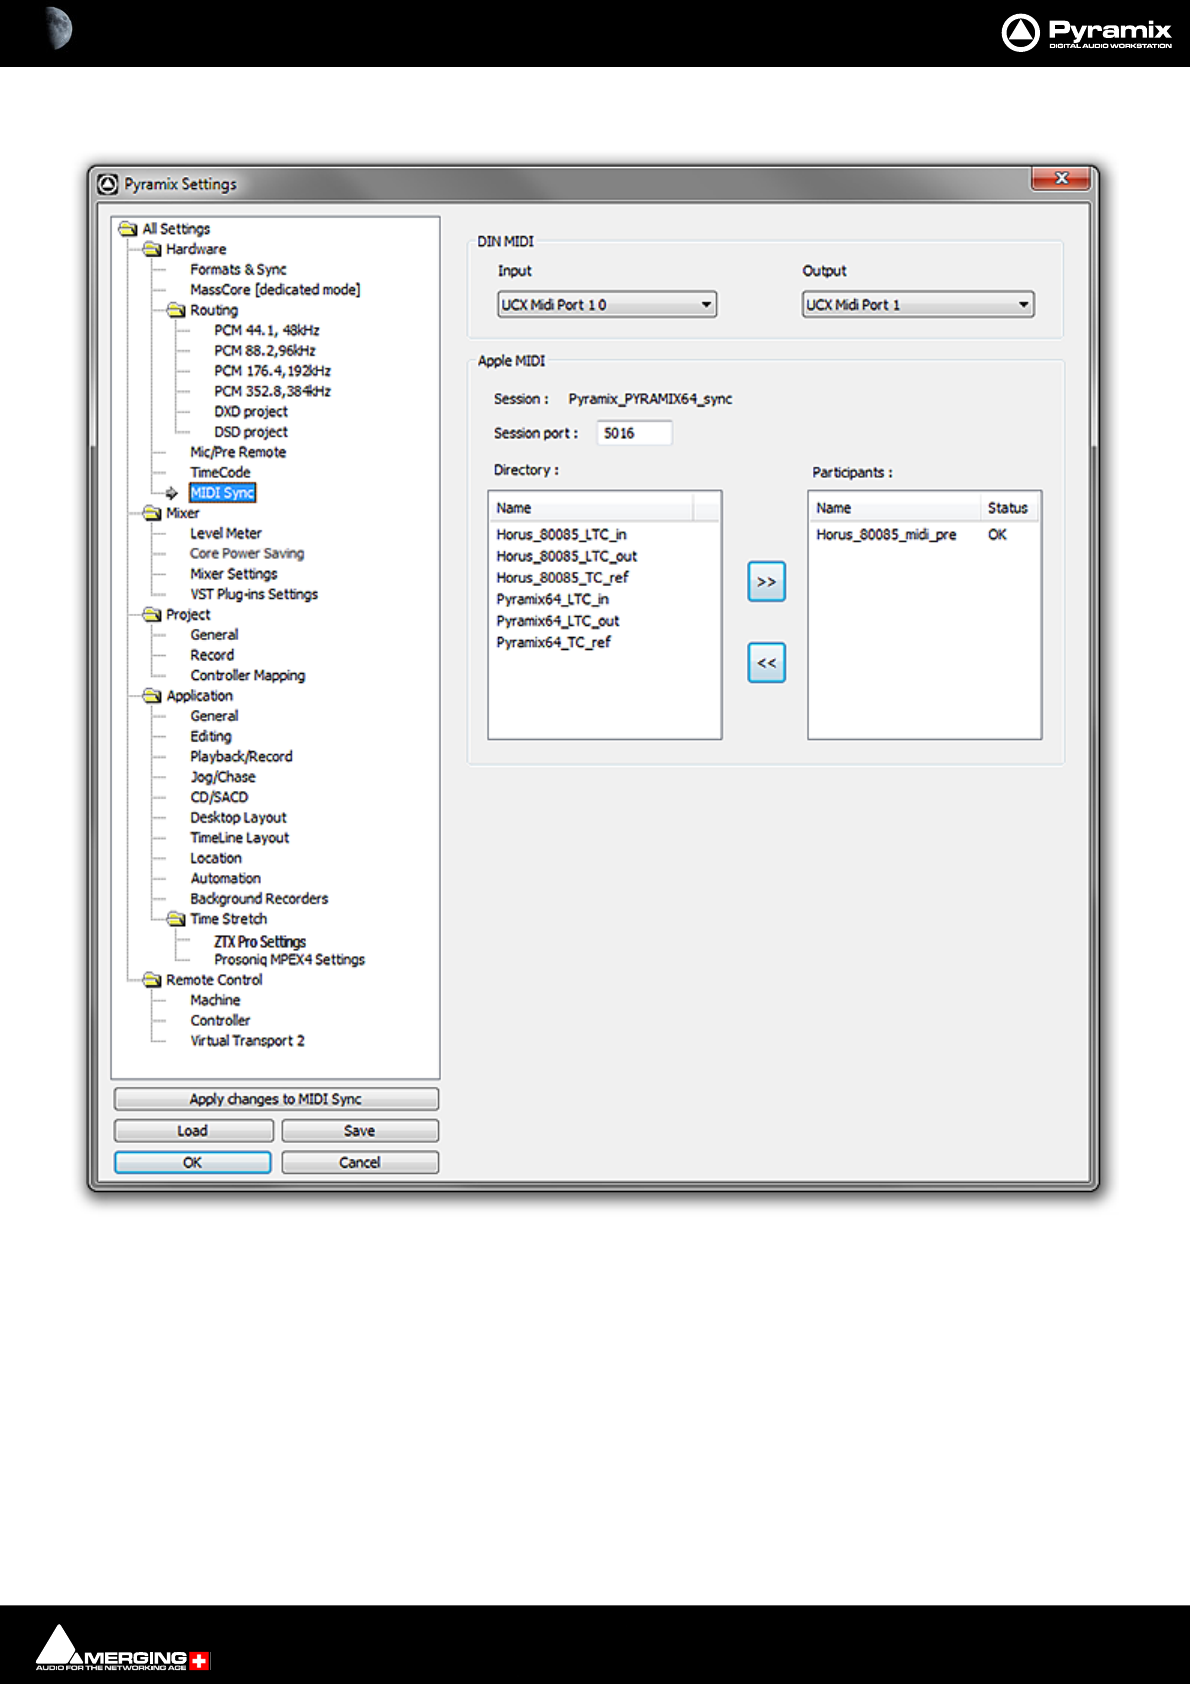The height and width of the screenshot is (1684, 1190).
Task: Open Level Meter settings
Action: point(226,534)
